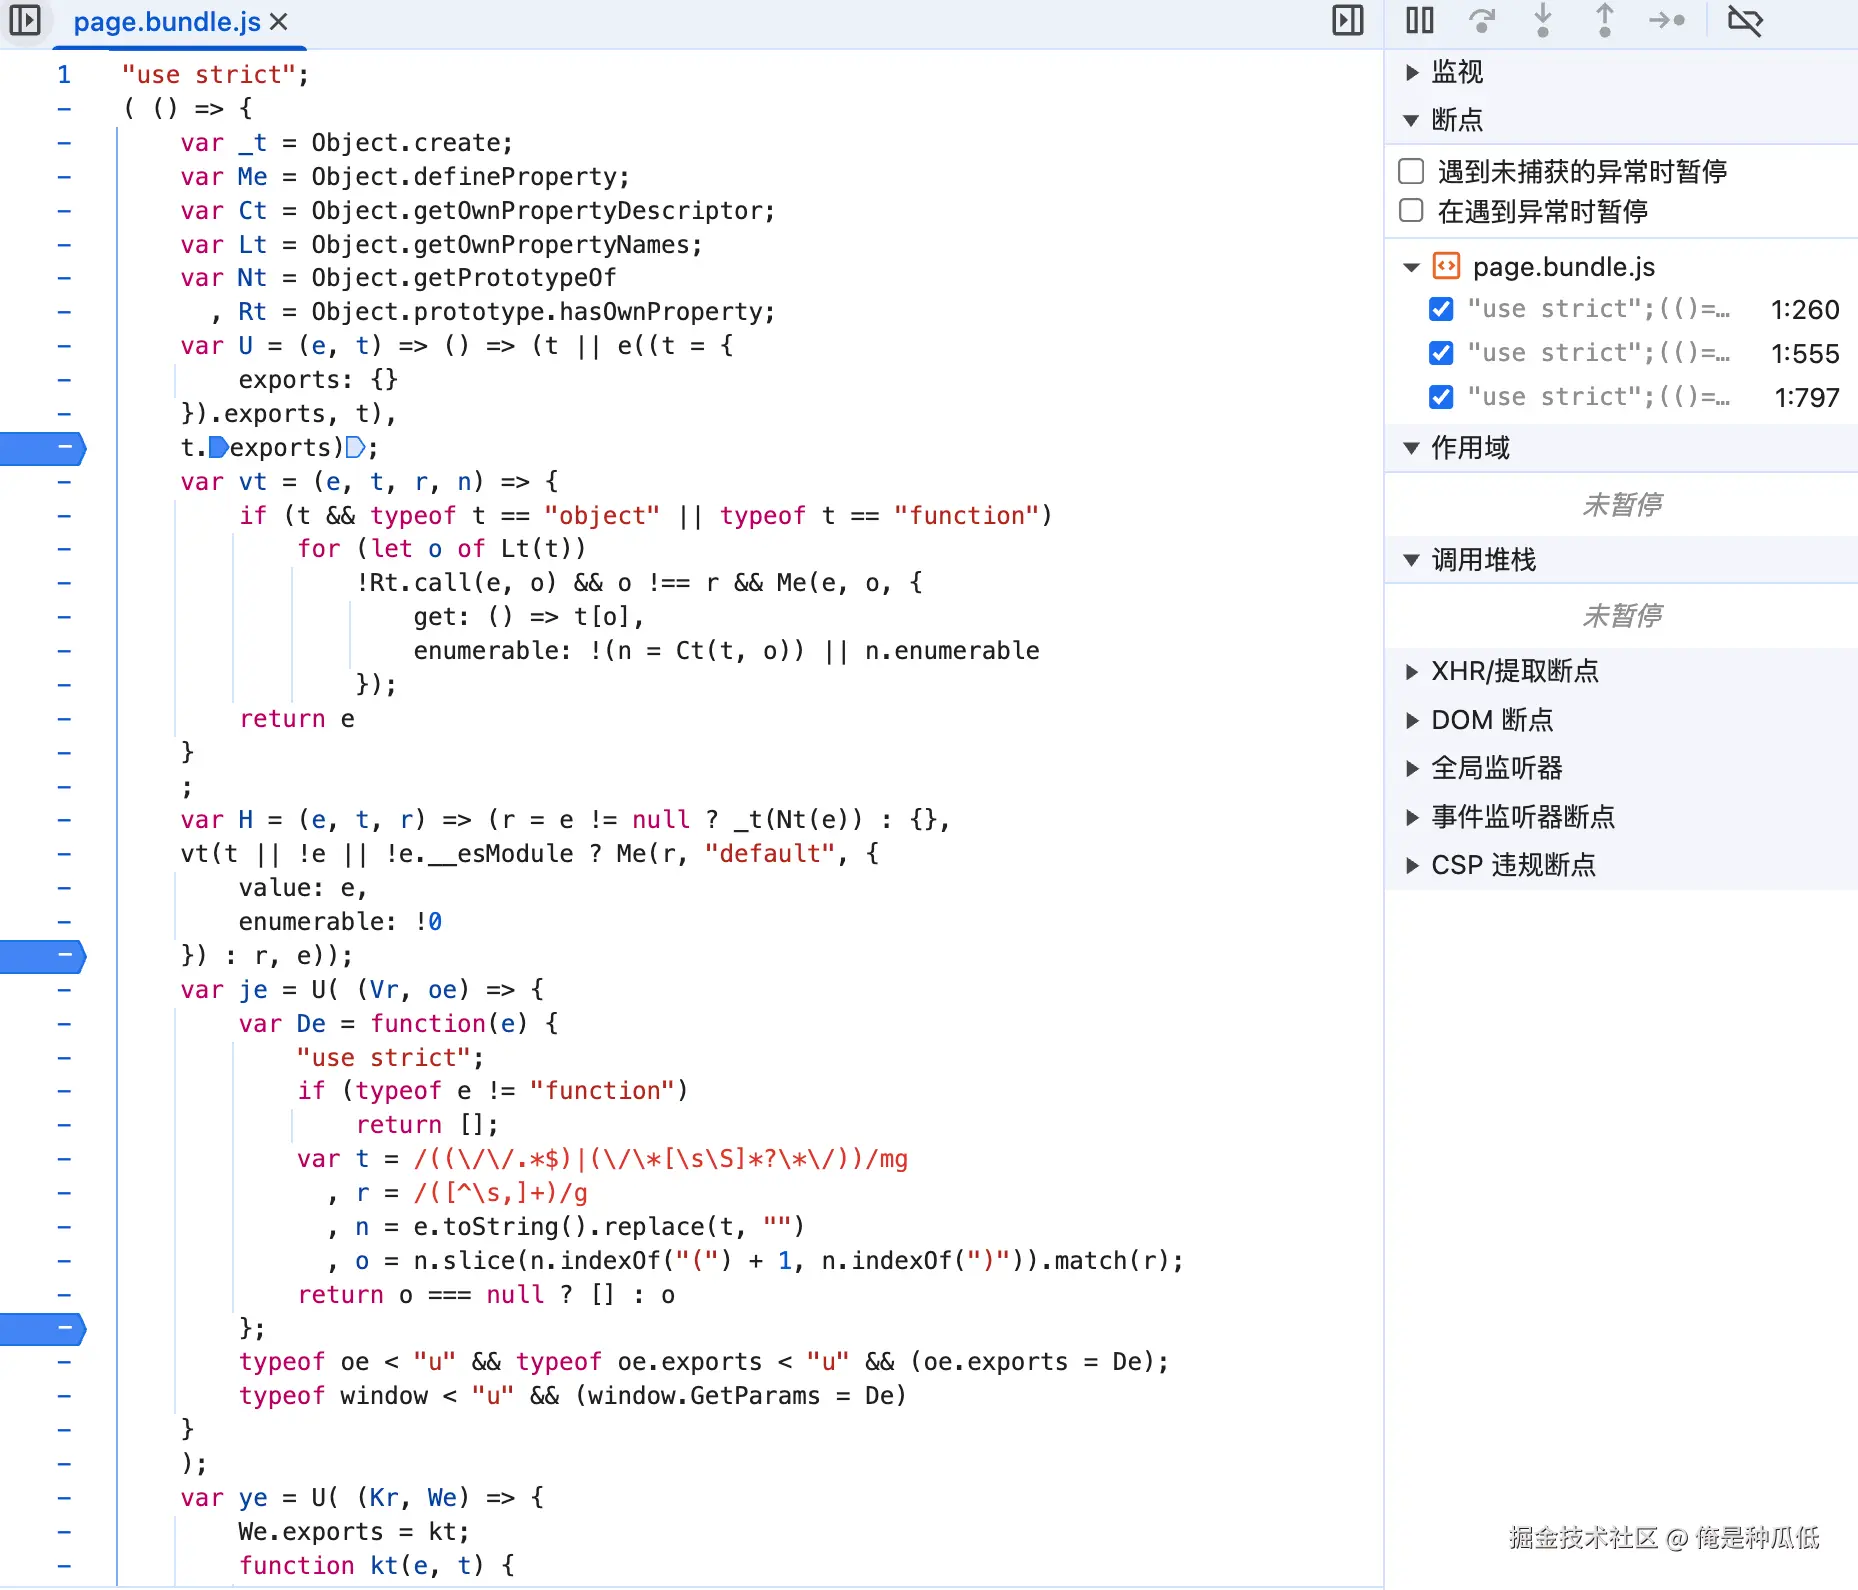Collapse page.bundle.js breakpoint group

(1412, 267)
